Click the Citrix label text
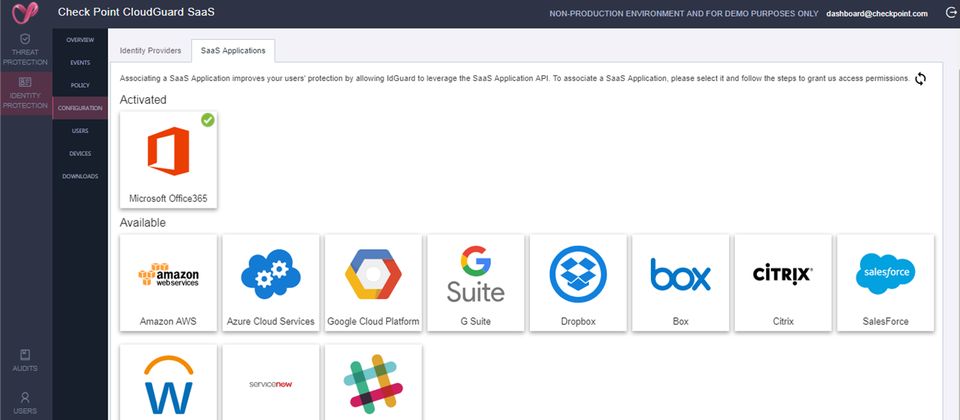Image resolution: width=960 pixels, height=420 pixels. coord(783,321)
